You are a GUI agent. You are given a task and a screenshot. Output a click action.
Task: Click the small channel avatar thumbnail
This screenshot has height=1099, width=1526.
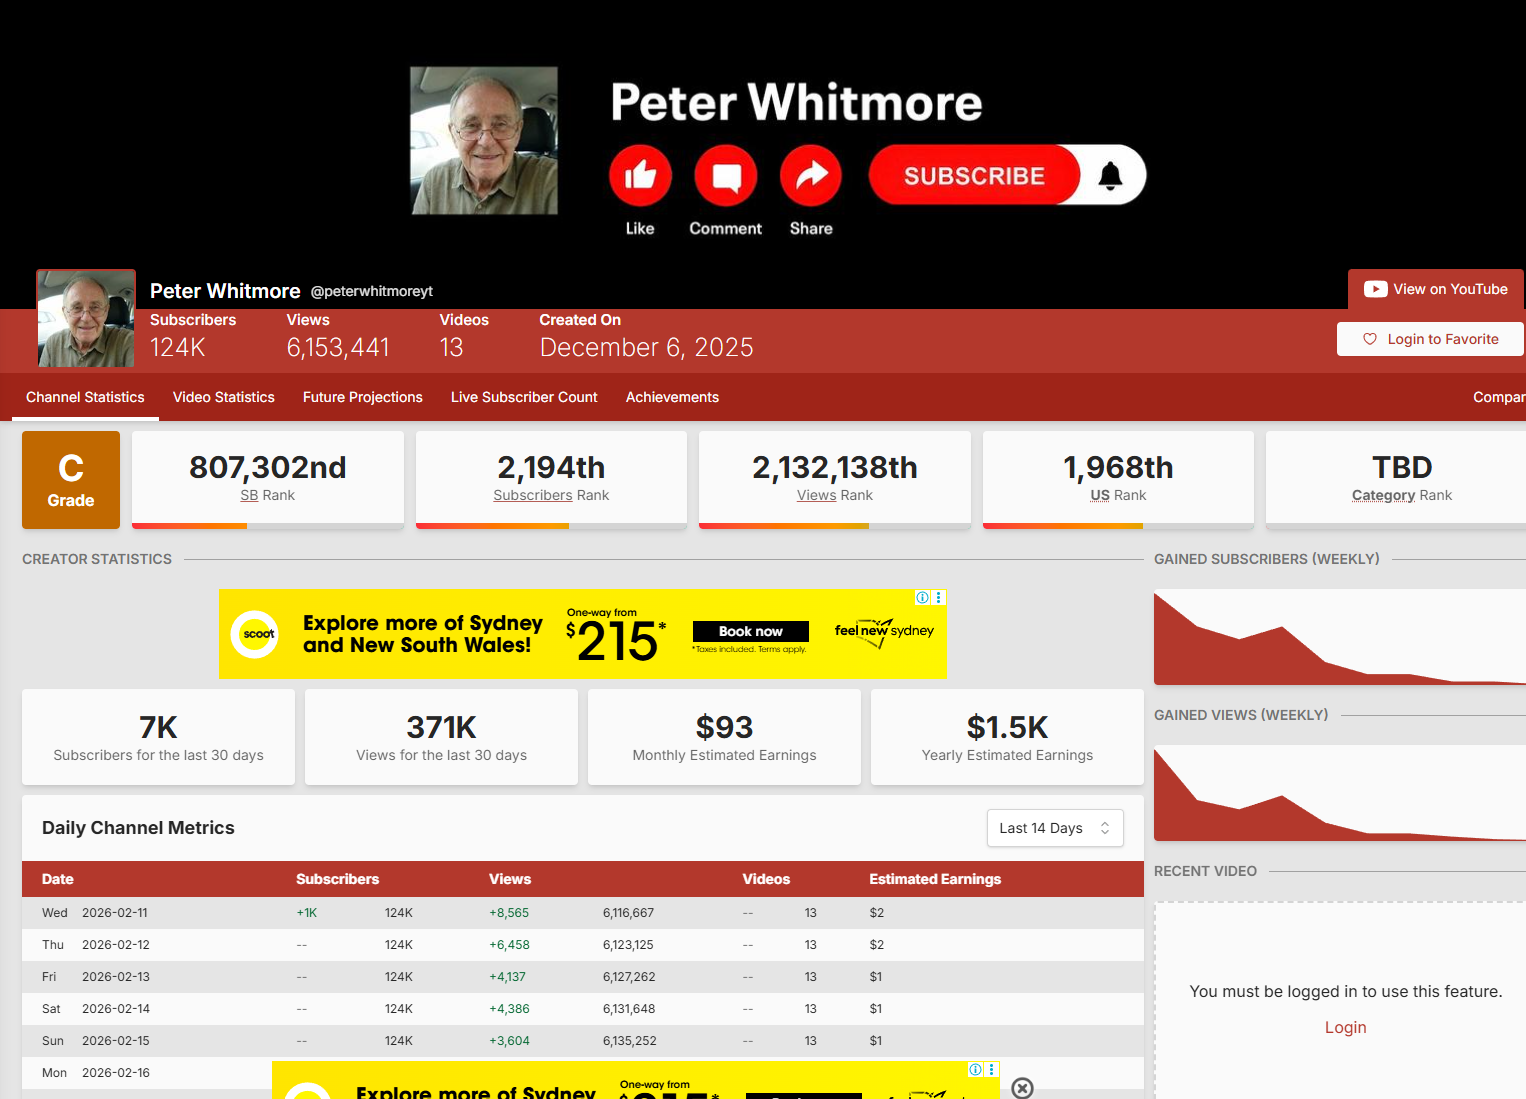(x=86, y=319)
